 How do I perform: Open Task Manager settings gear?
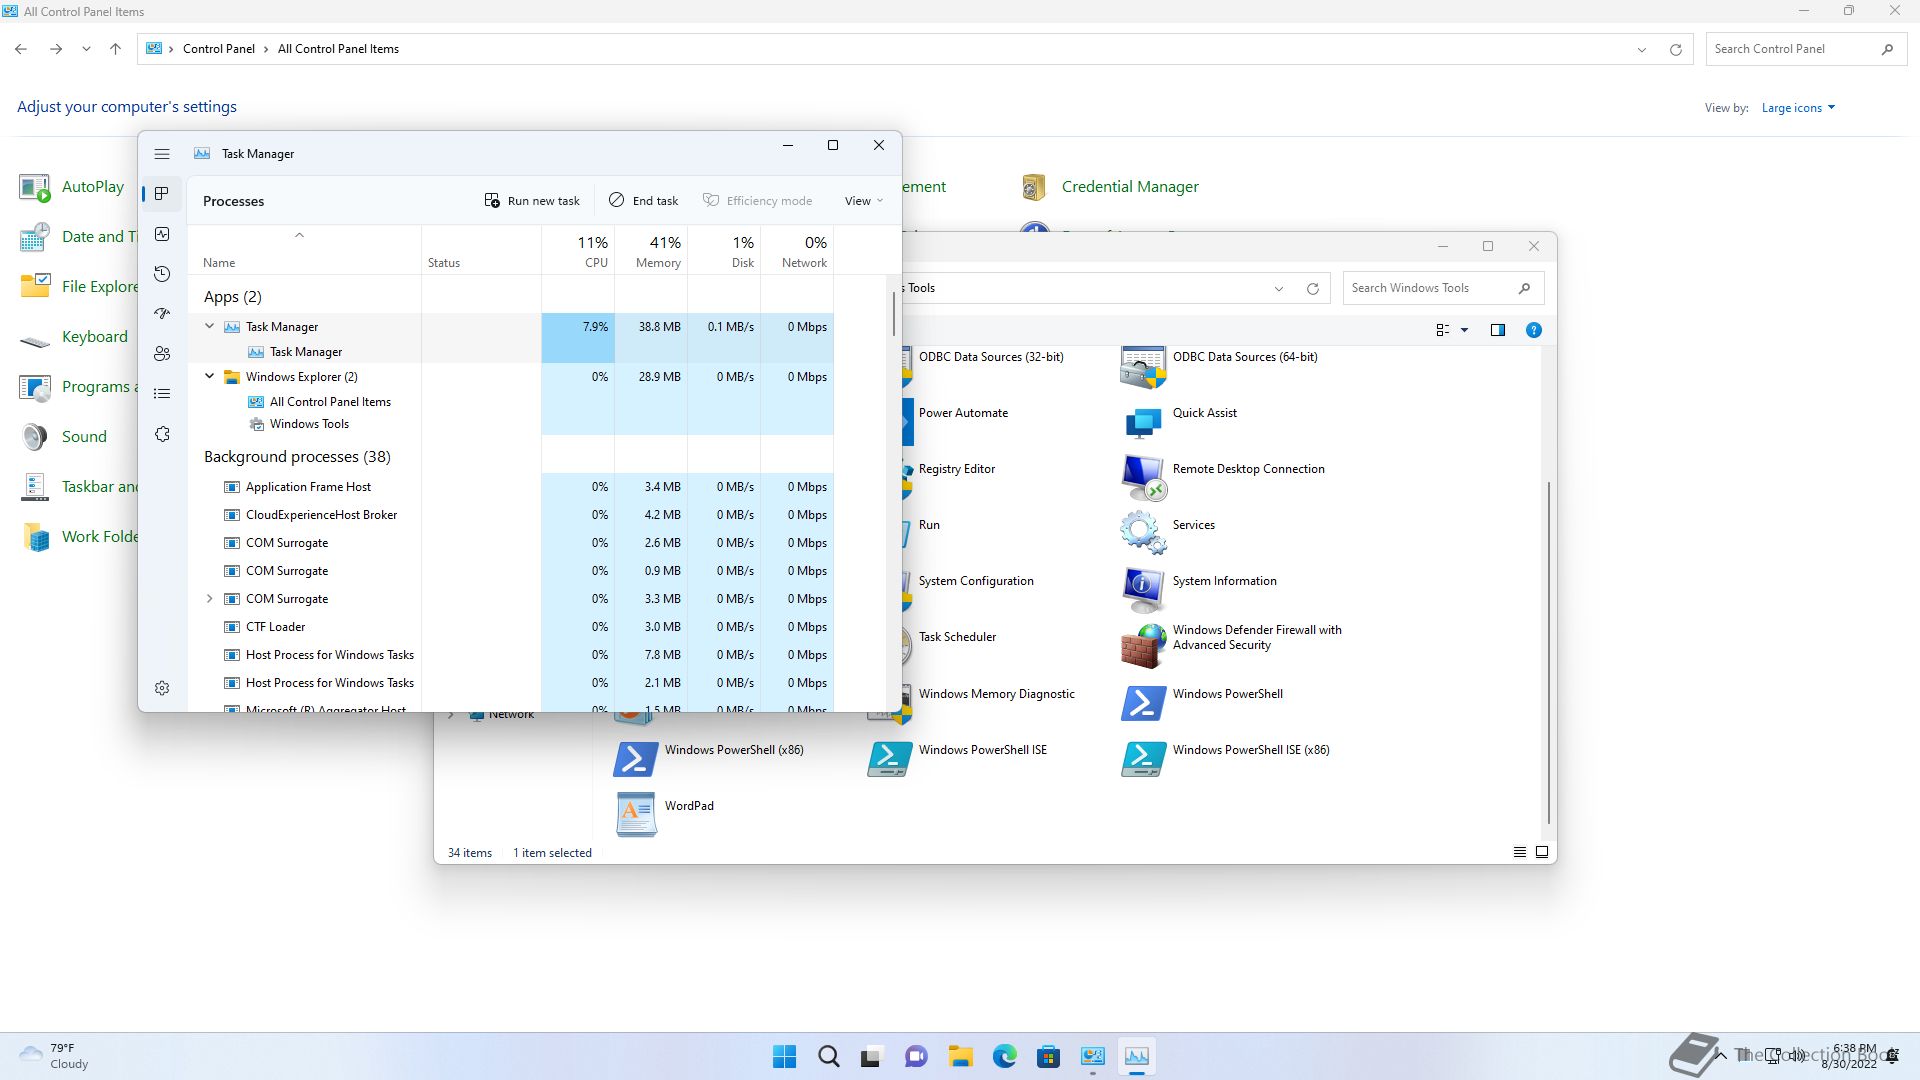click(x=162, y=688)
